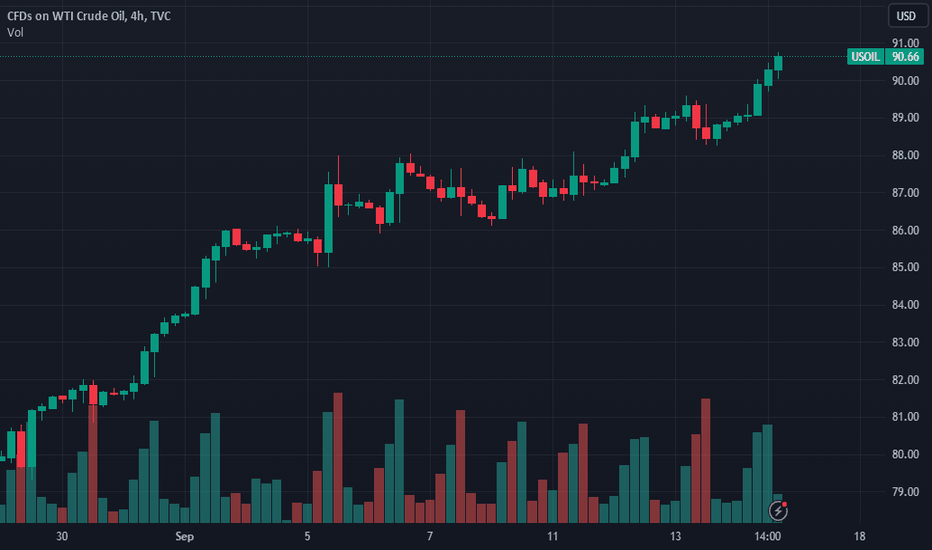Select the Vol indicator label
The height and width of the screenshot is (550, 932).
tap(15, 33)
